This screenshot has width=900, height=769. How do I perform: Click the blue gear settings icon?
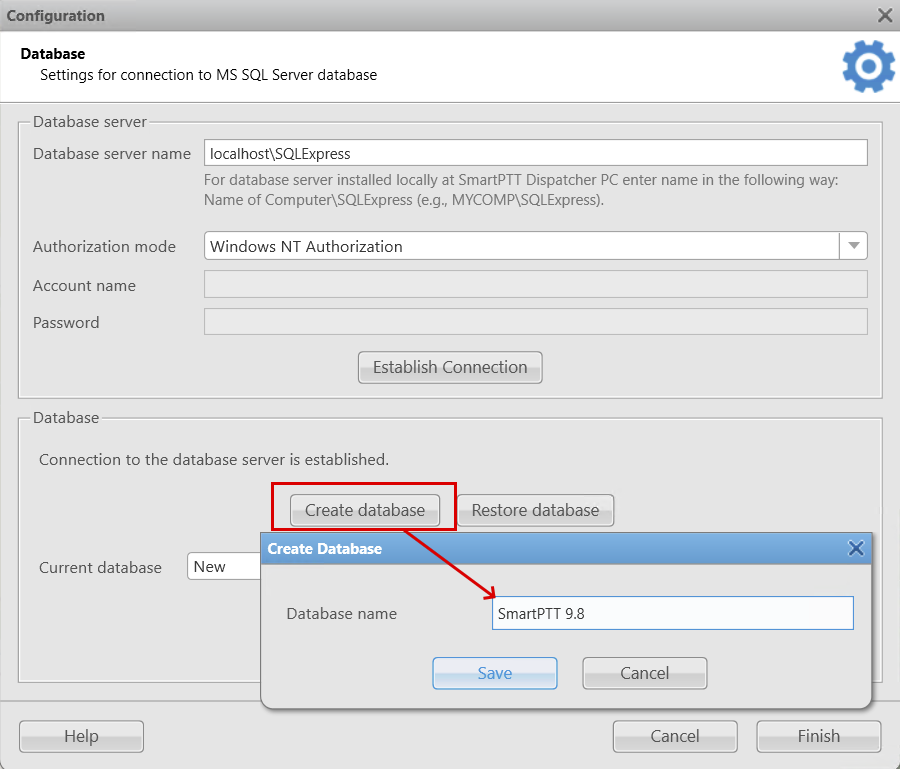(x=868, y=67)
